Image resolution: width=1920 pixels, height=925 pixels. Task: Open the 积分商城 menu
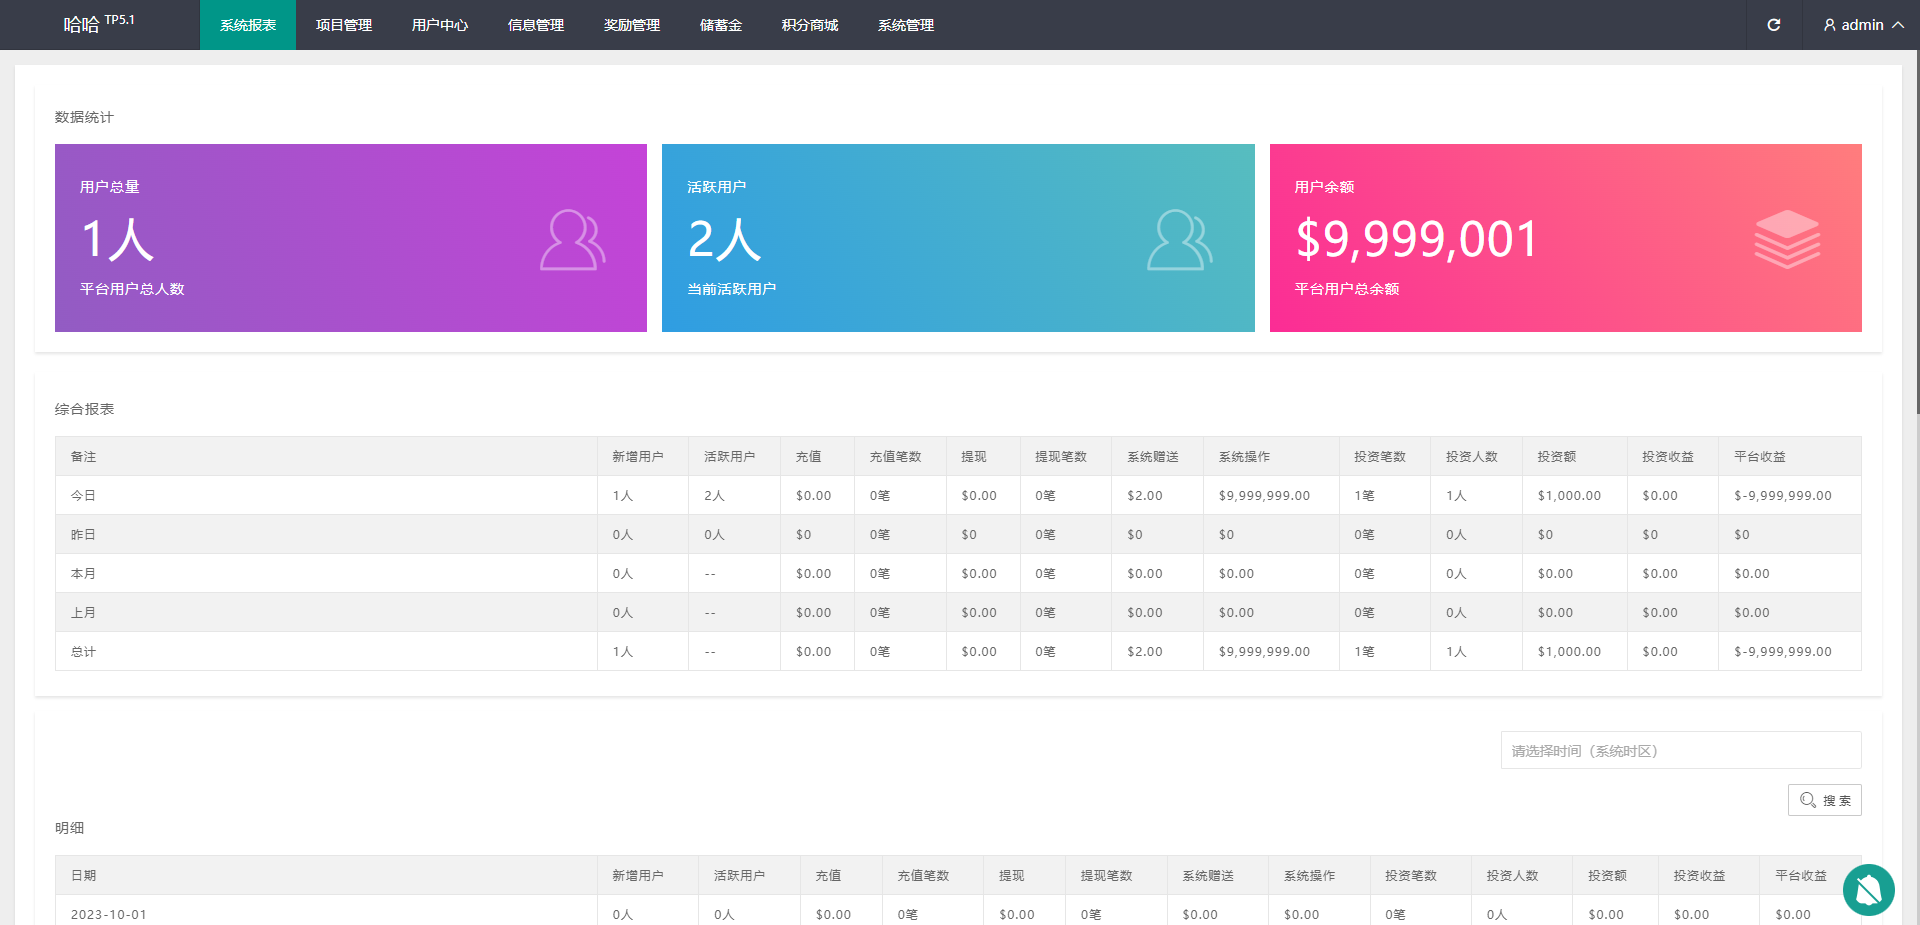pyautogui.click(x=810, y=25)
